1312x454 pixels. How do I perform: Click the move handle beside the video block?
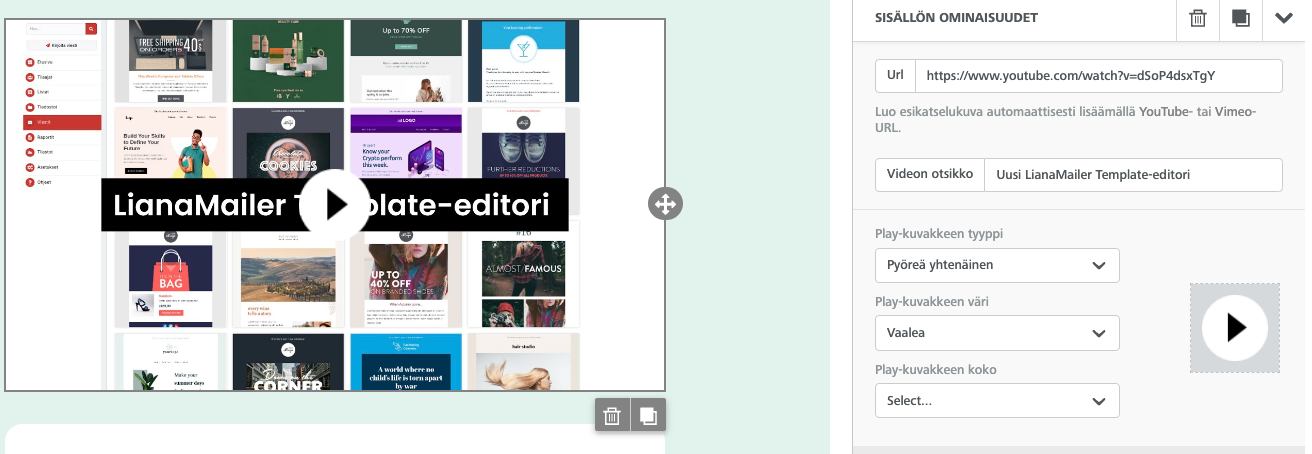click(x=665, y=205)
